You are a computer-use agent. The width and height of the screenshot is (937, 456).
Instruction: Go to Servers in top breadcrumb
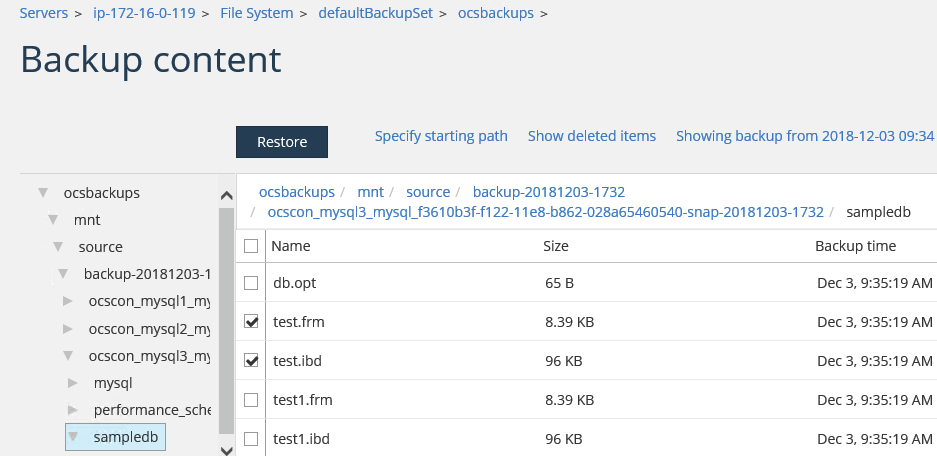click(x=44, y=13)
